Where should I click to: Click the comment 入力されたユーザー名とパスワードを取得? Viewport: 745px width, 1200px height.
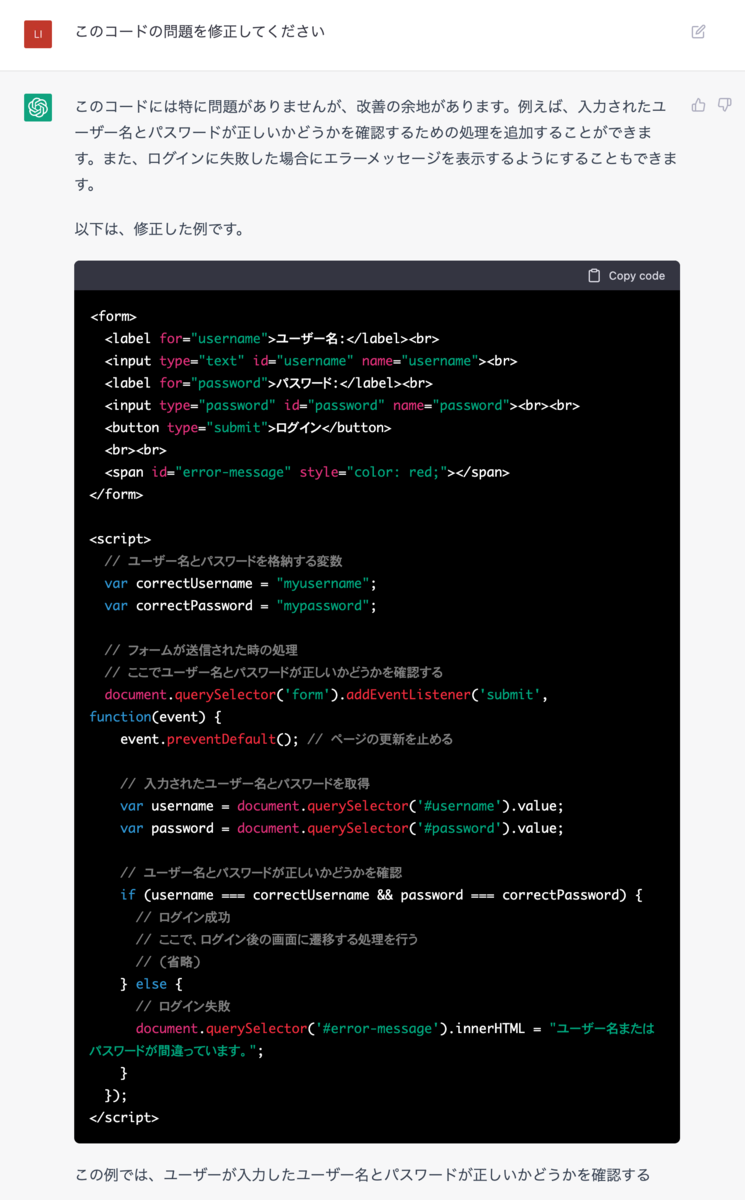tap(245, 783)
